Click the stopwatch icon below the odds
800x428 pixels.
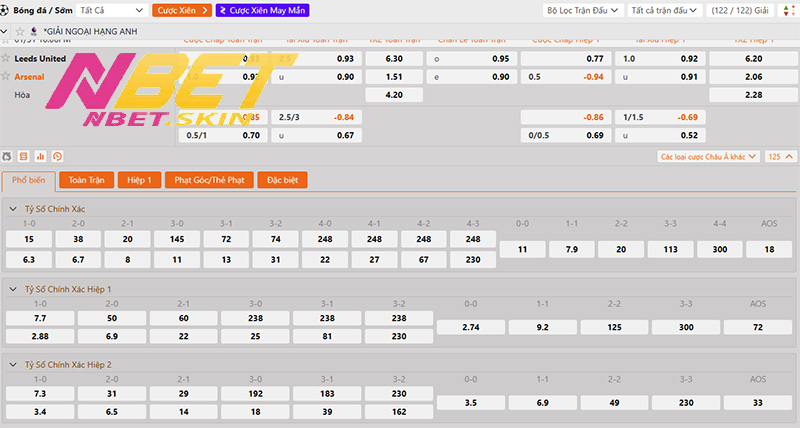[7, 157]
